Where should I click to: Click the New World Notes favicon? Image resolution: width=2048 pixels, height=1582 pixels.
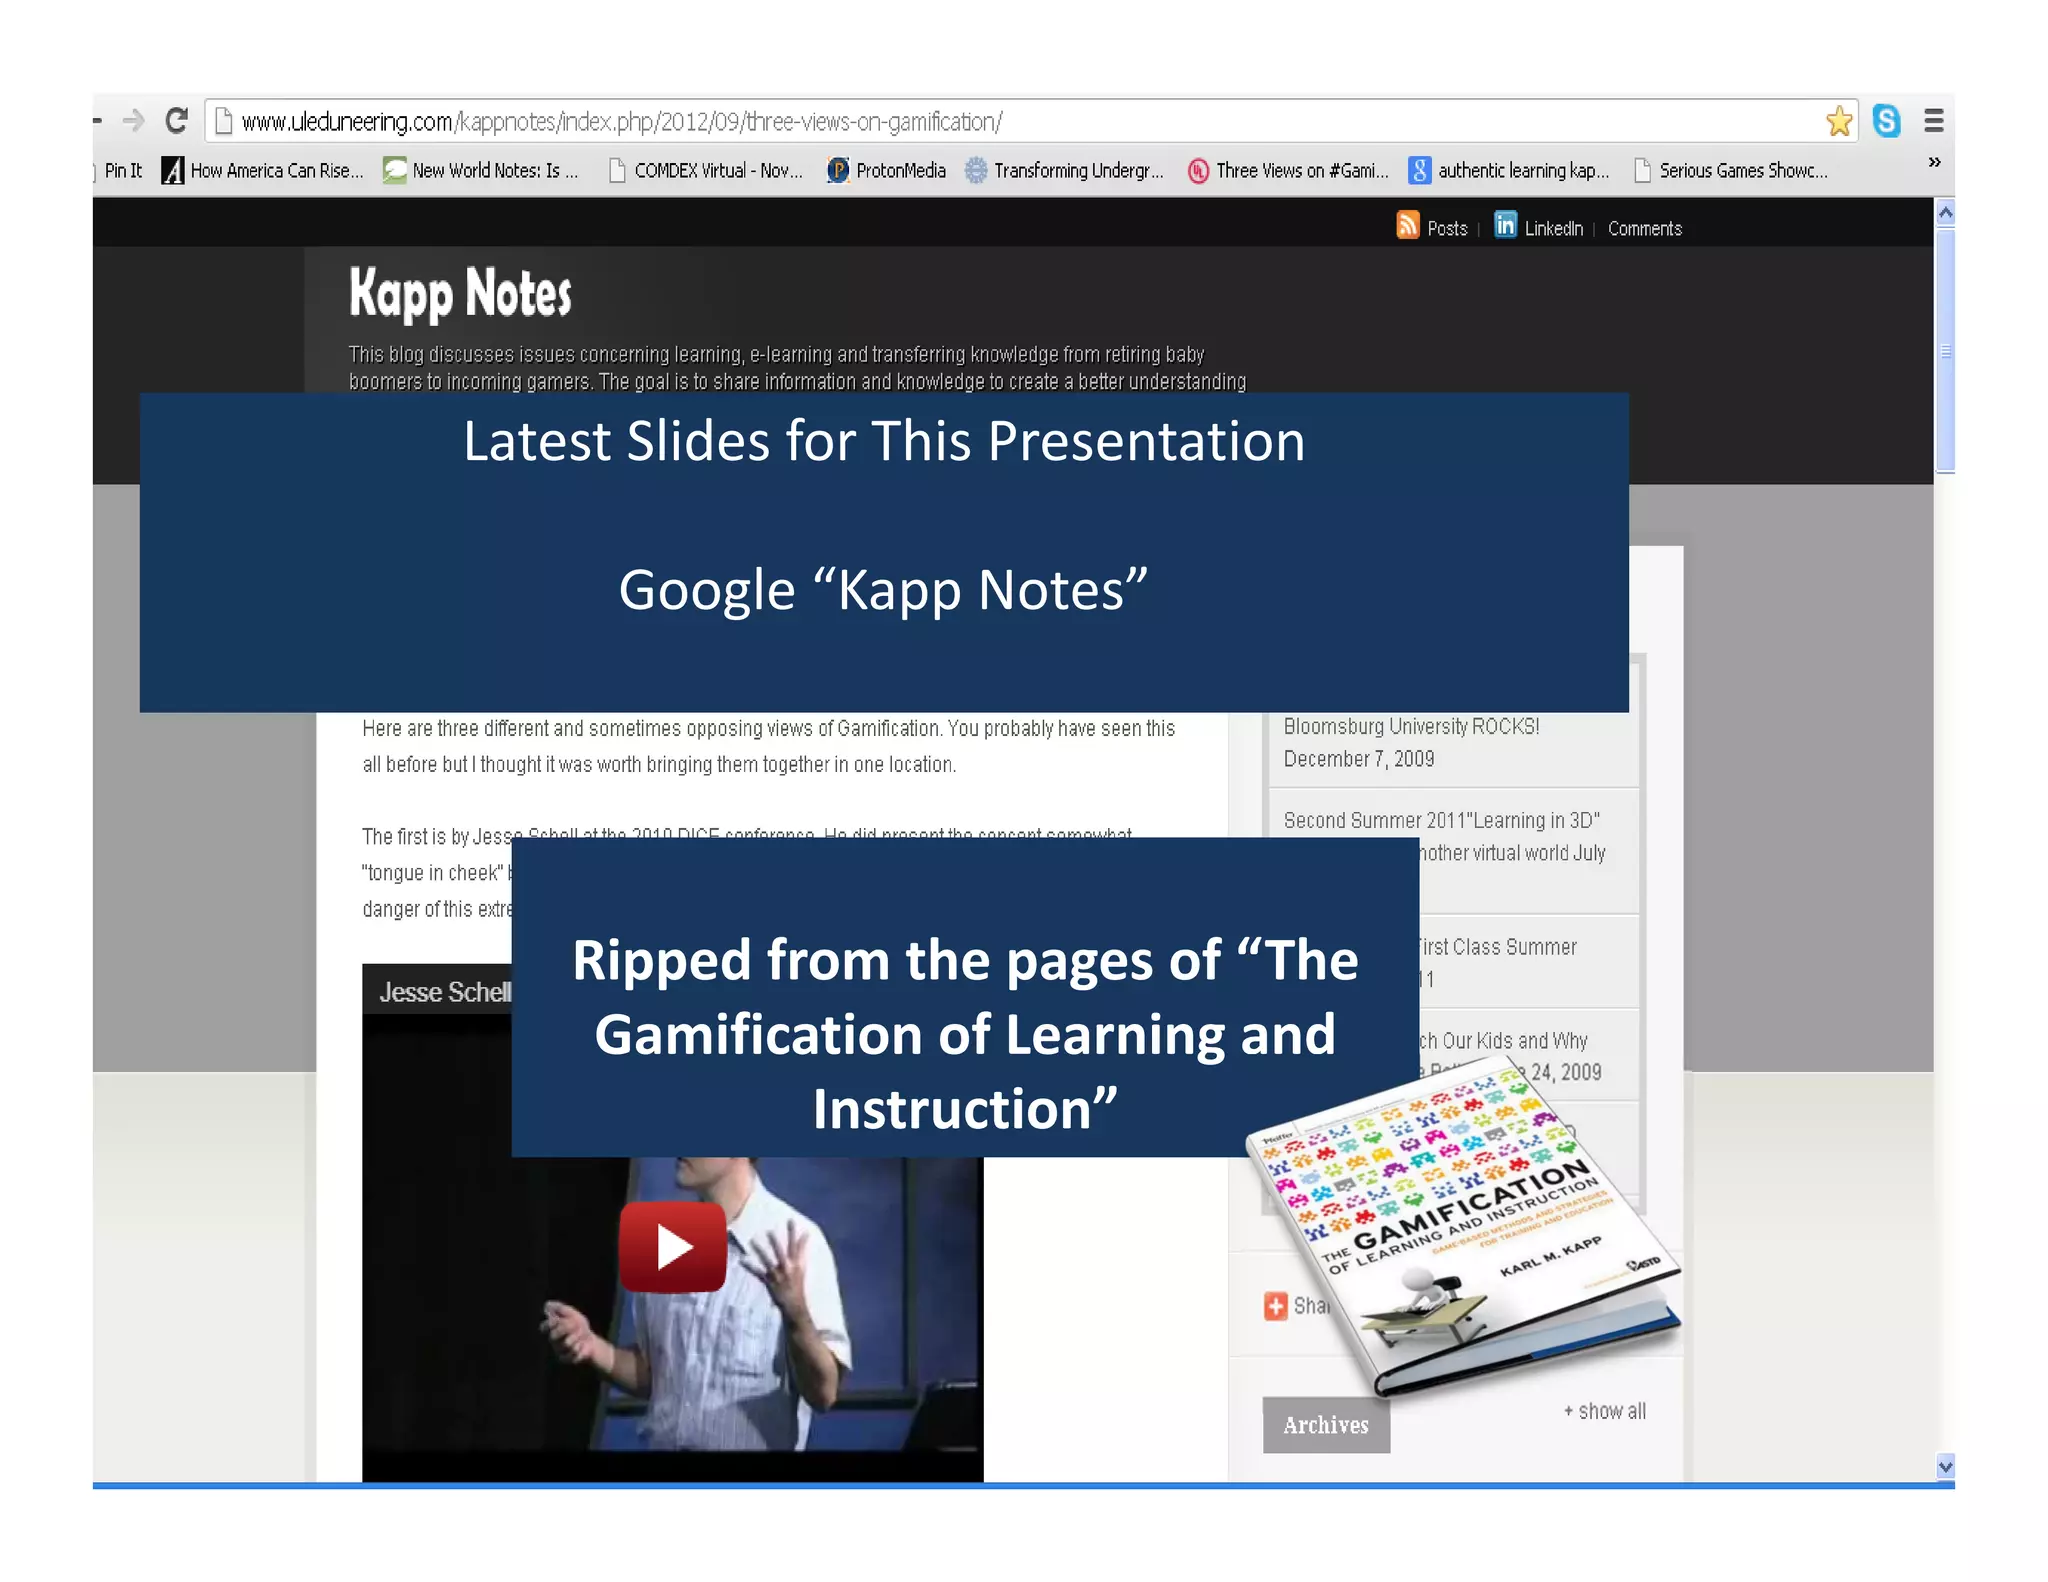point(395,171)
